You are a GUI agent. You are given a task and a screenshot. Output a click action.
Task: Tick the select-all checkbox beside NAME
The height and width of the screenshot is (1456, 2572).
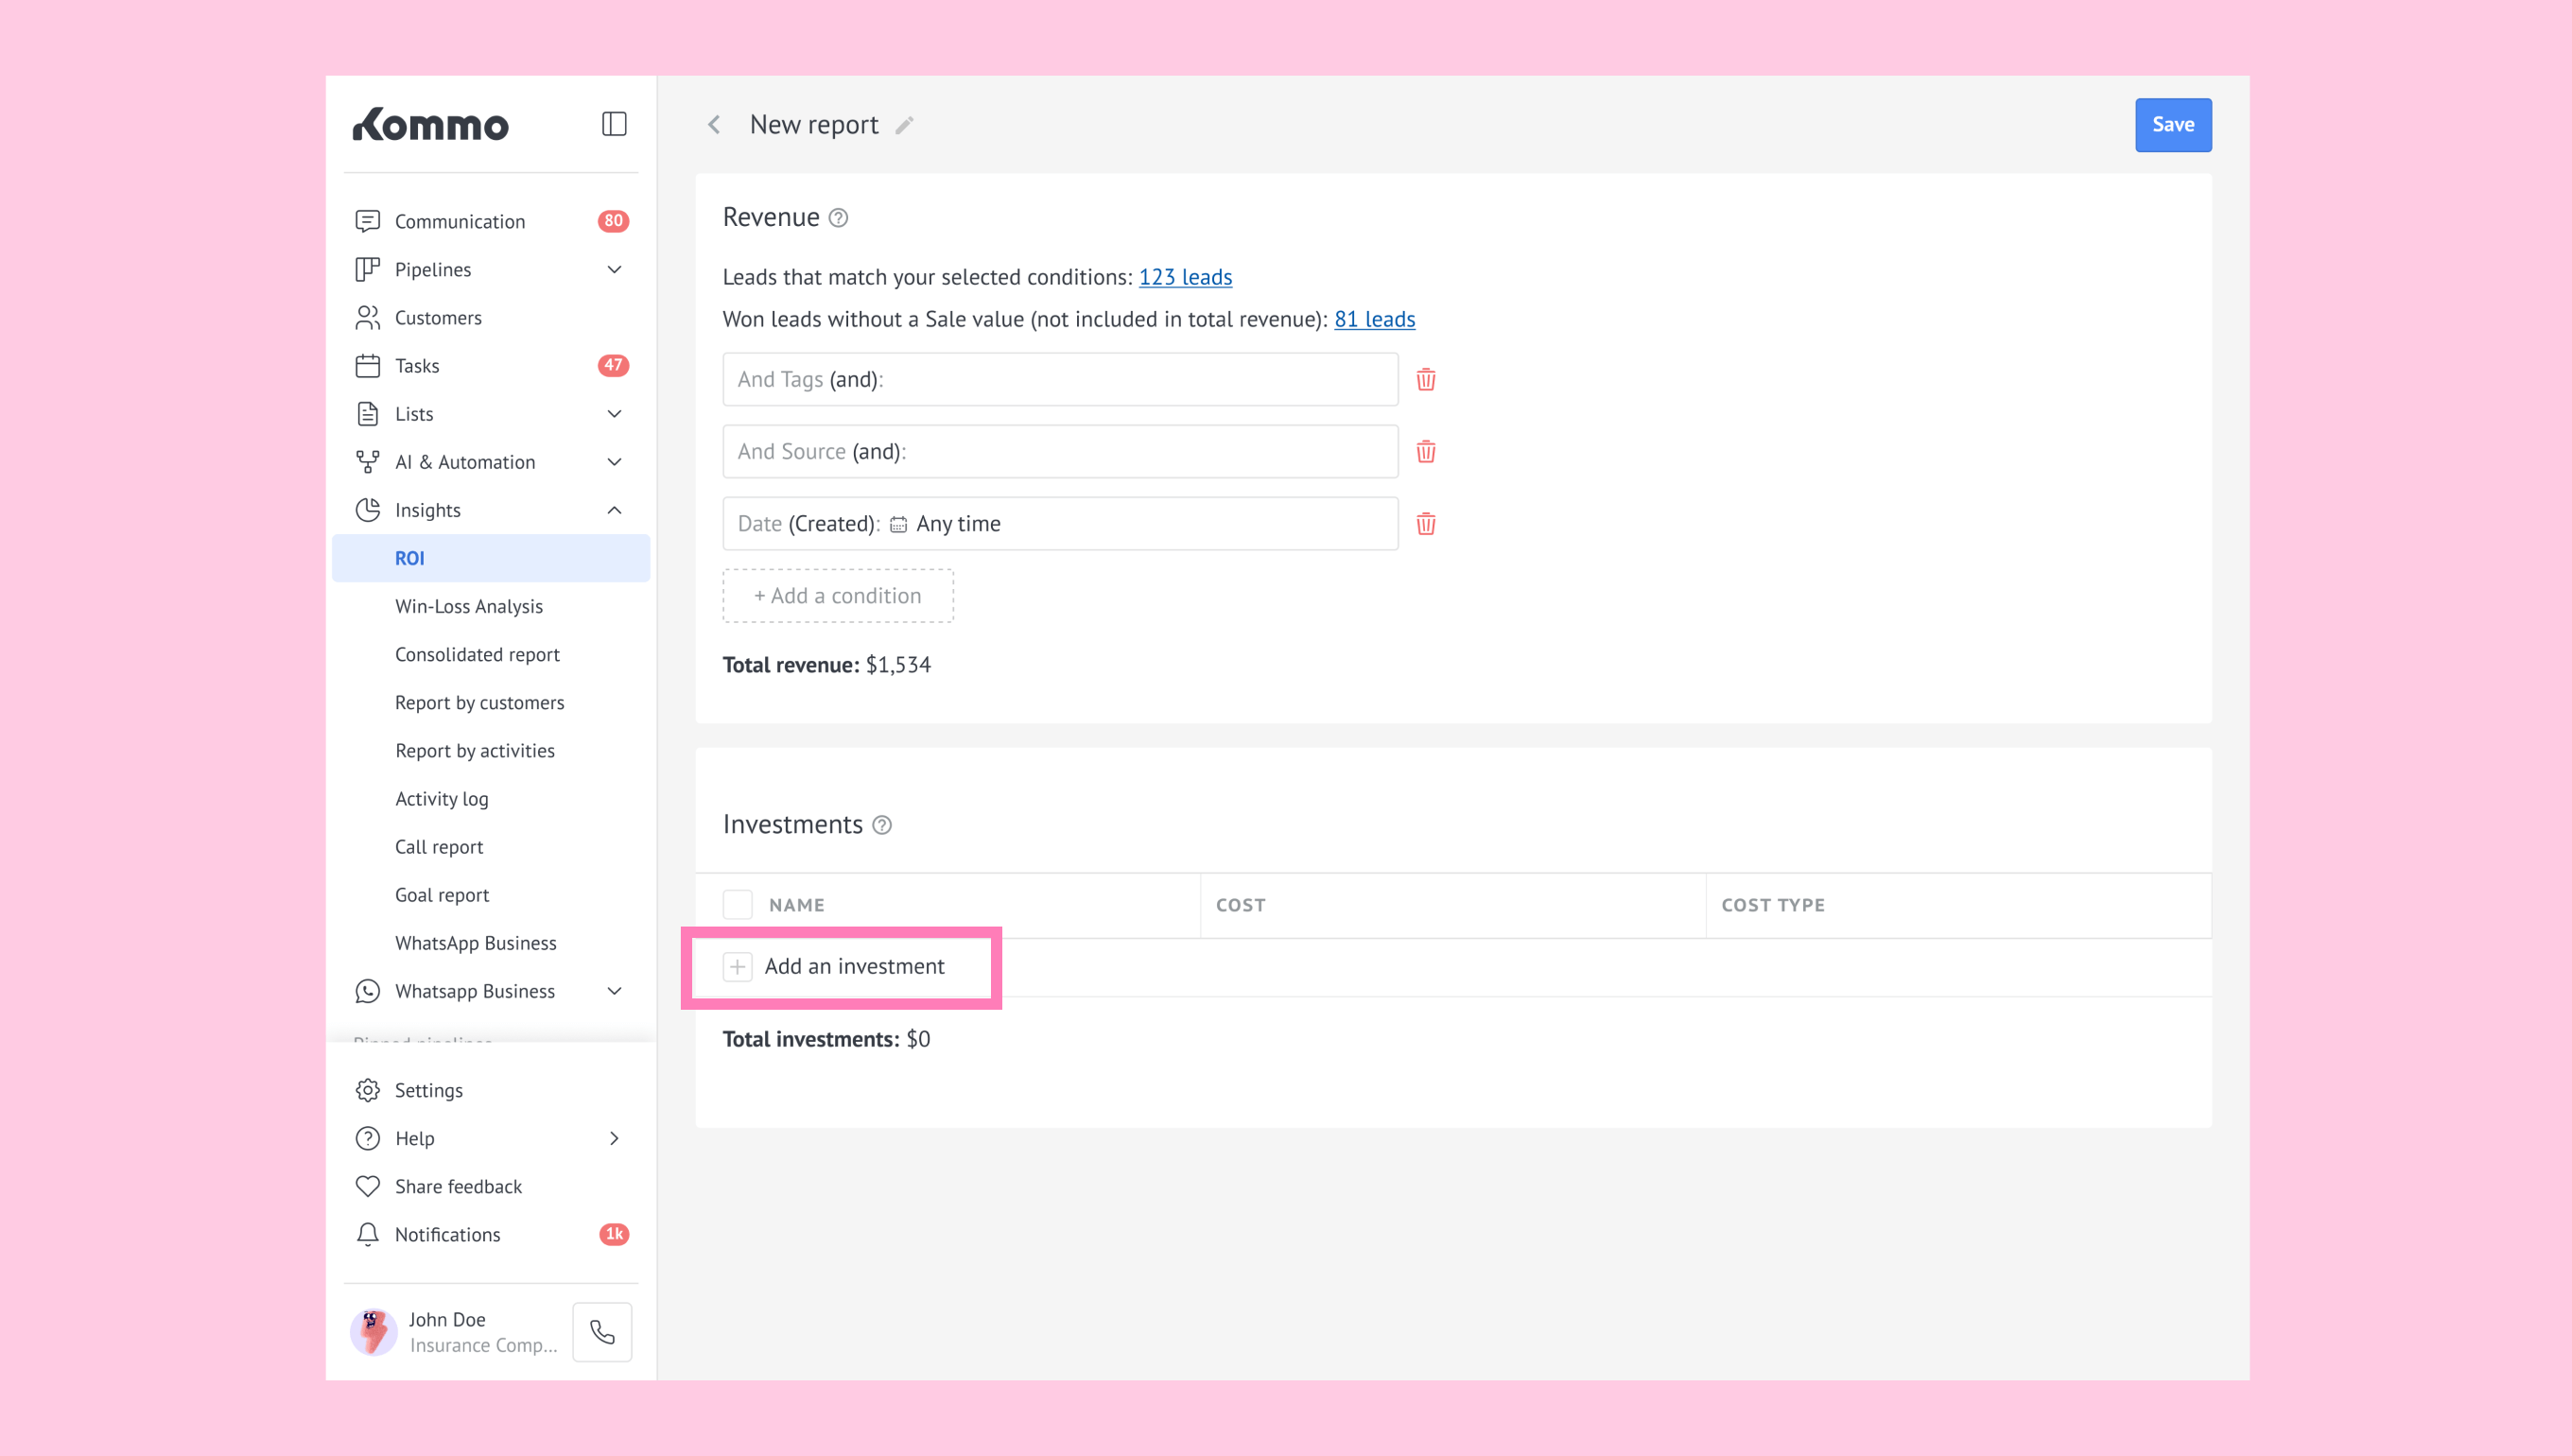point(737,904)
